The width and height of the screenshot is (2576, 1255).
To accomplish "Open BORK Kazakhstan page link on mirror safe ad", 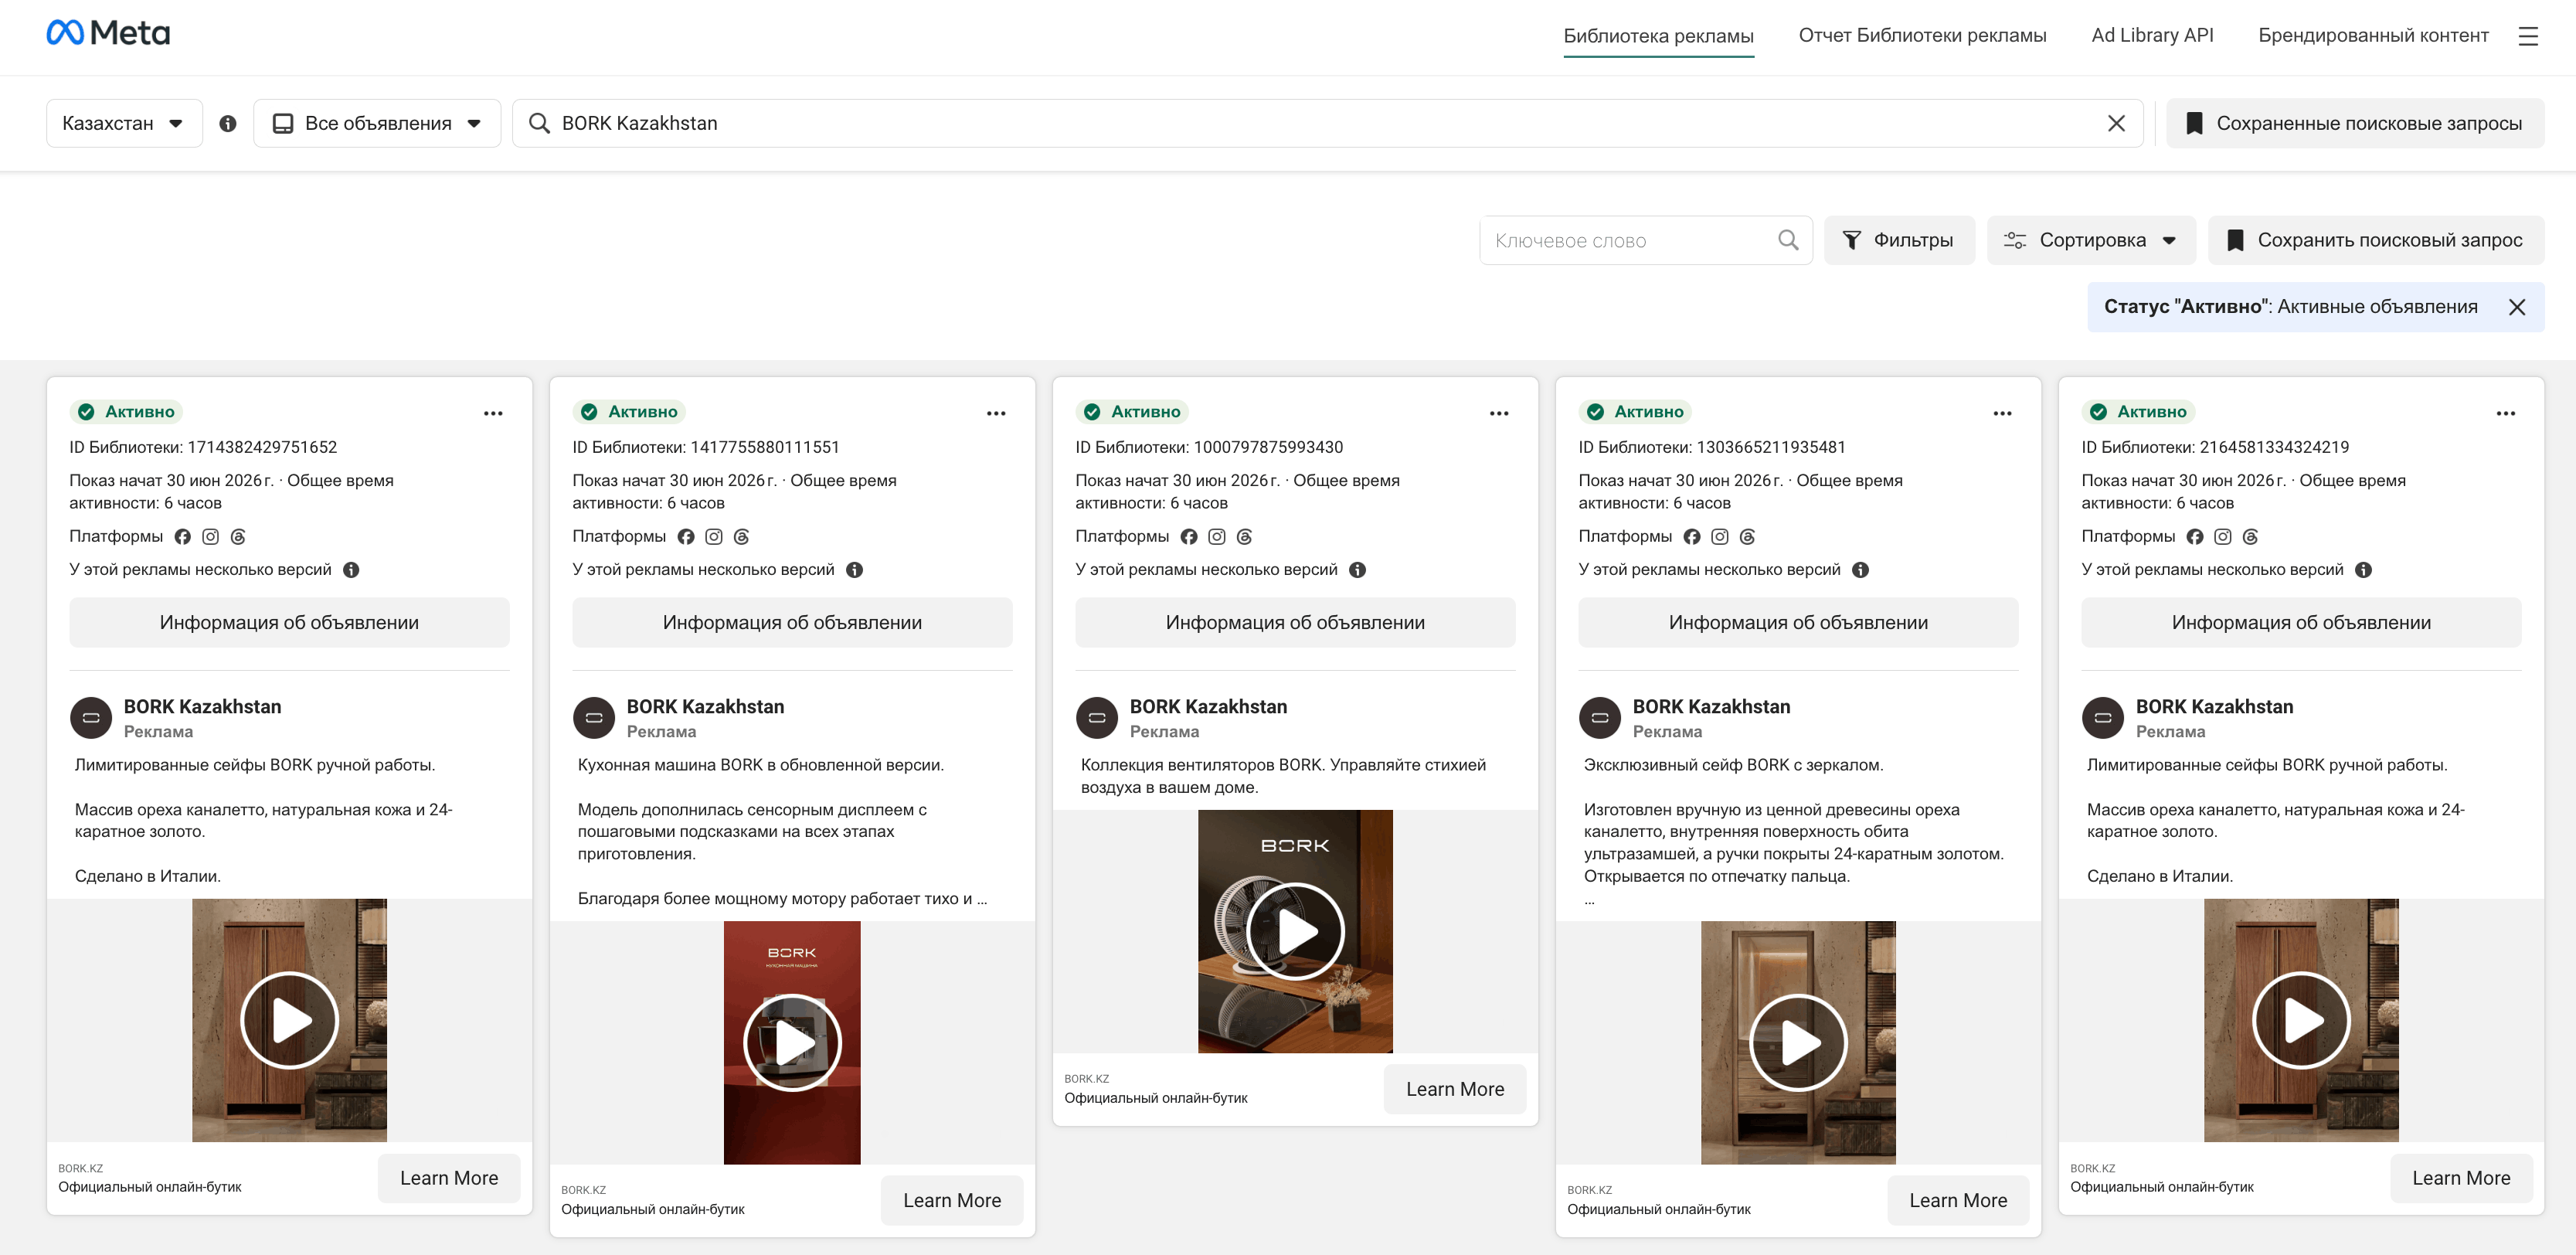I will tap(1711, 706).
